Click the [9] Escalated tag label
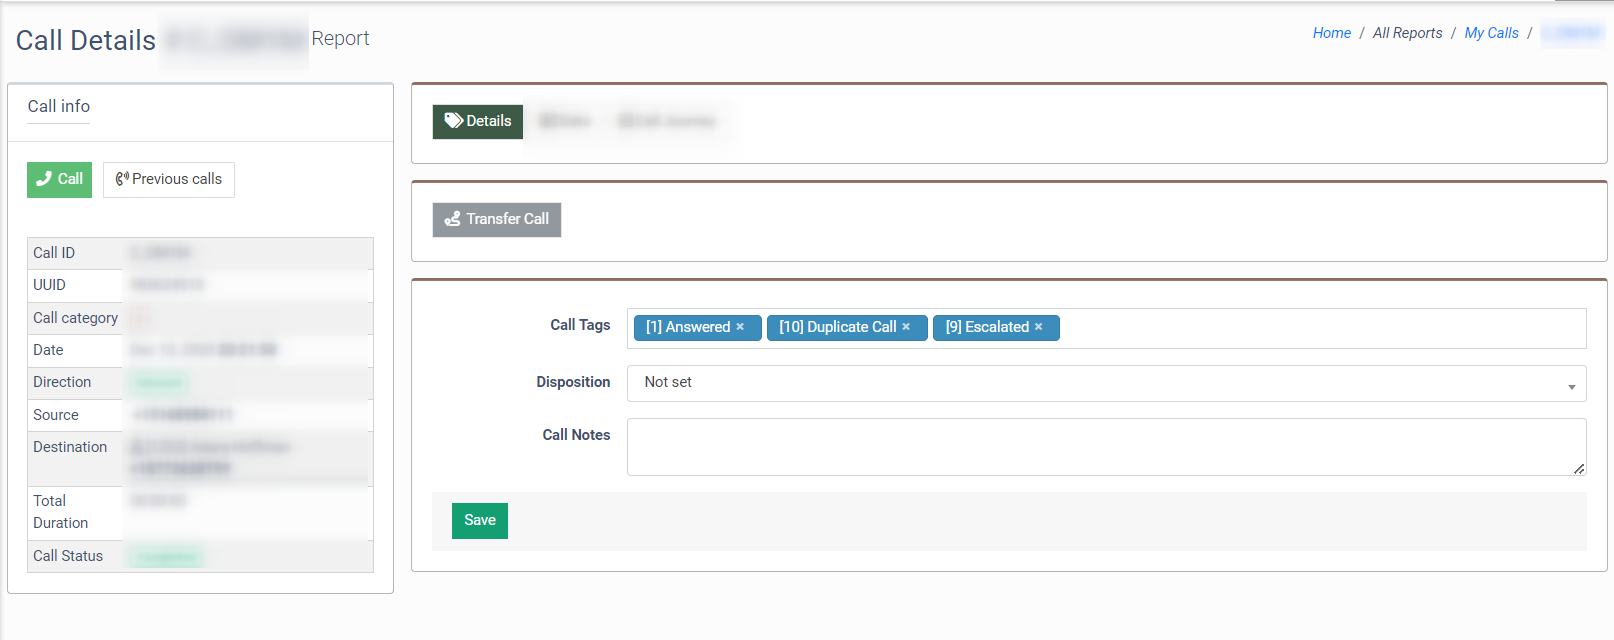Screen dimensions: 1614x640 tap(987, 327)
